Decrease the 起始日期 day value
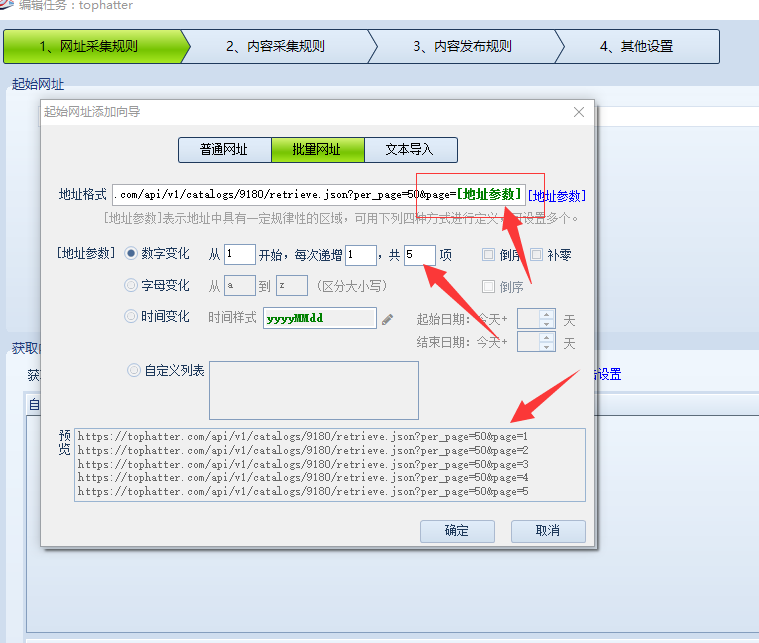 (546, 323)
